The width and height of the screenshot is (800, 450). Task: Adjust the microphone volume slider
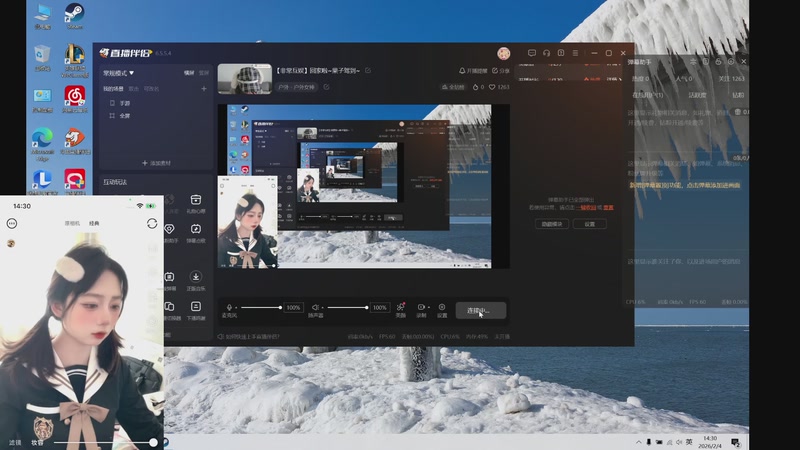[261, 307]
